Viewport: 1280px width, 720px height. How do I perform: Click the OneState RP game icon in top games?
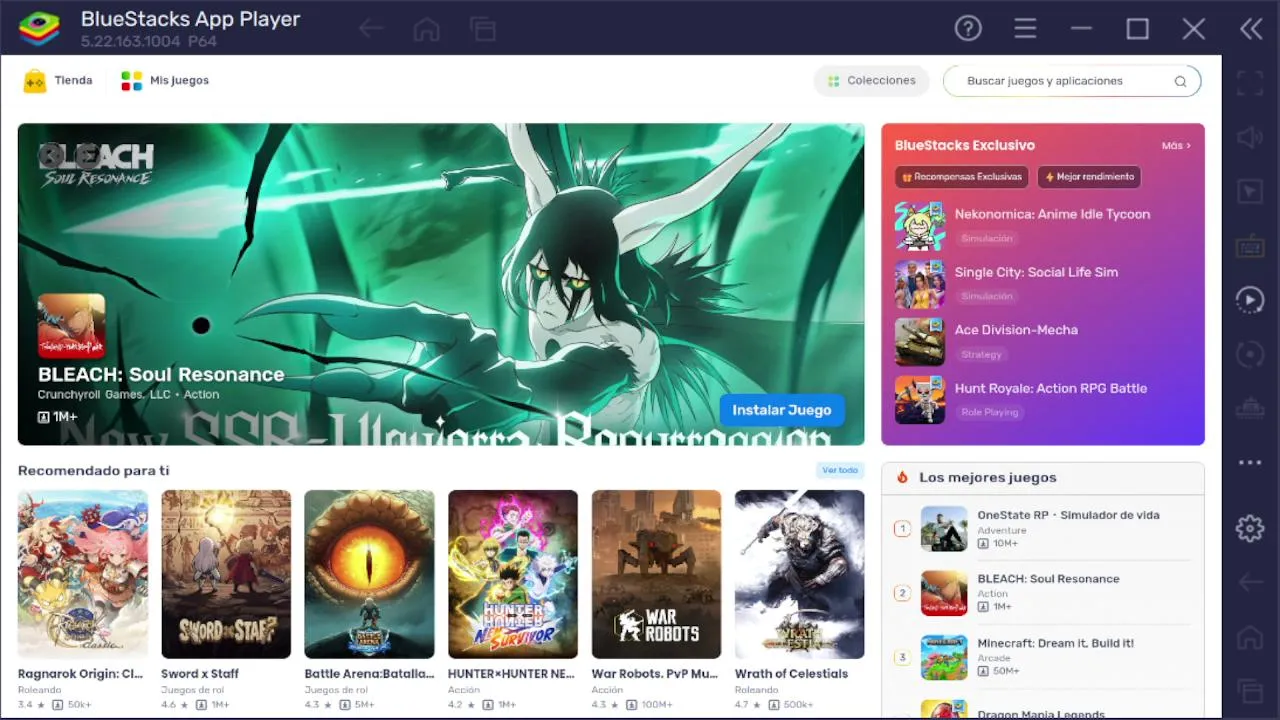pyautogui.click(x=944, y=529)
